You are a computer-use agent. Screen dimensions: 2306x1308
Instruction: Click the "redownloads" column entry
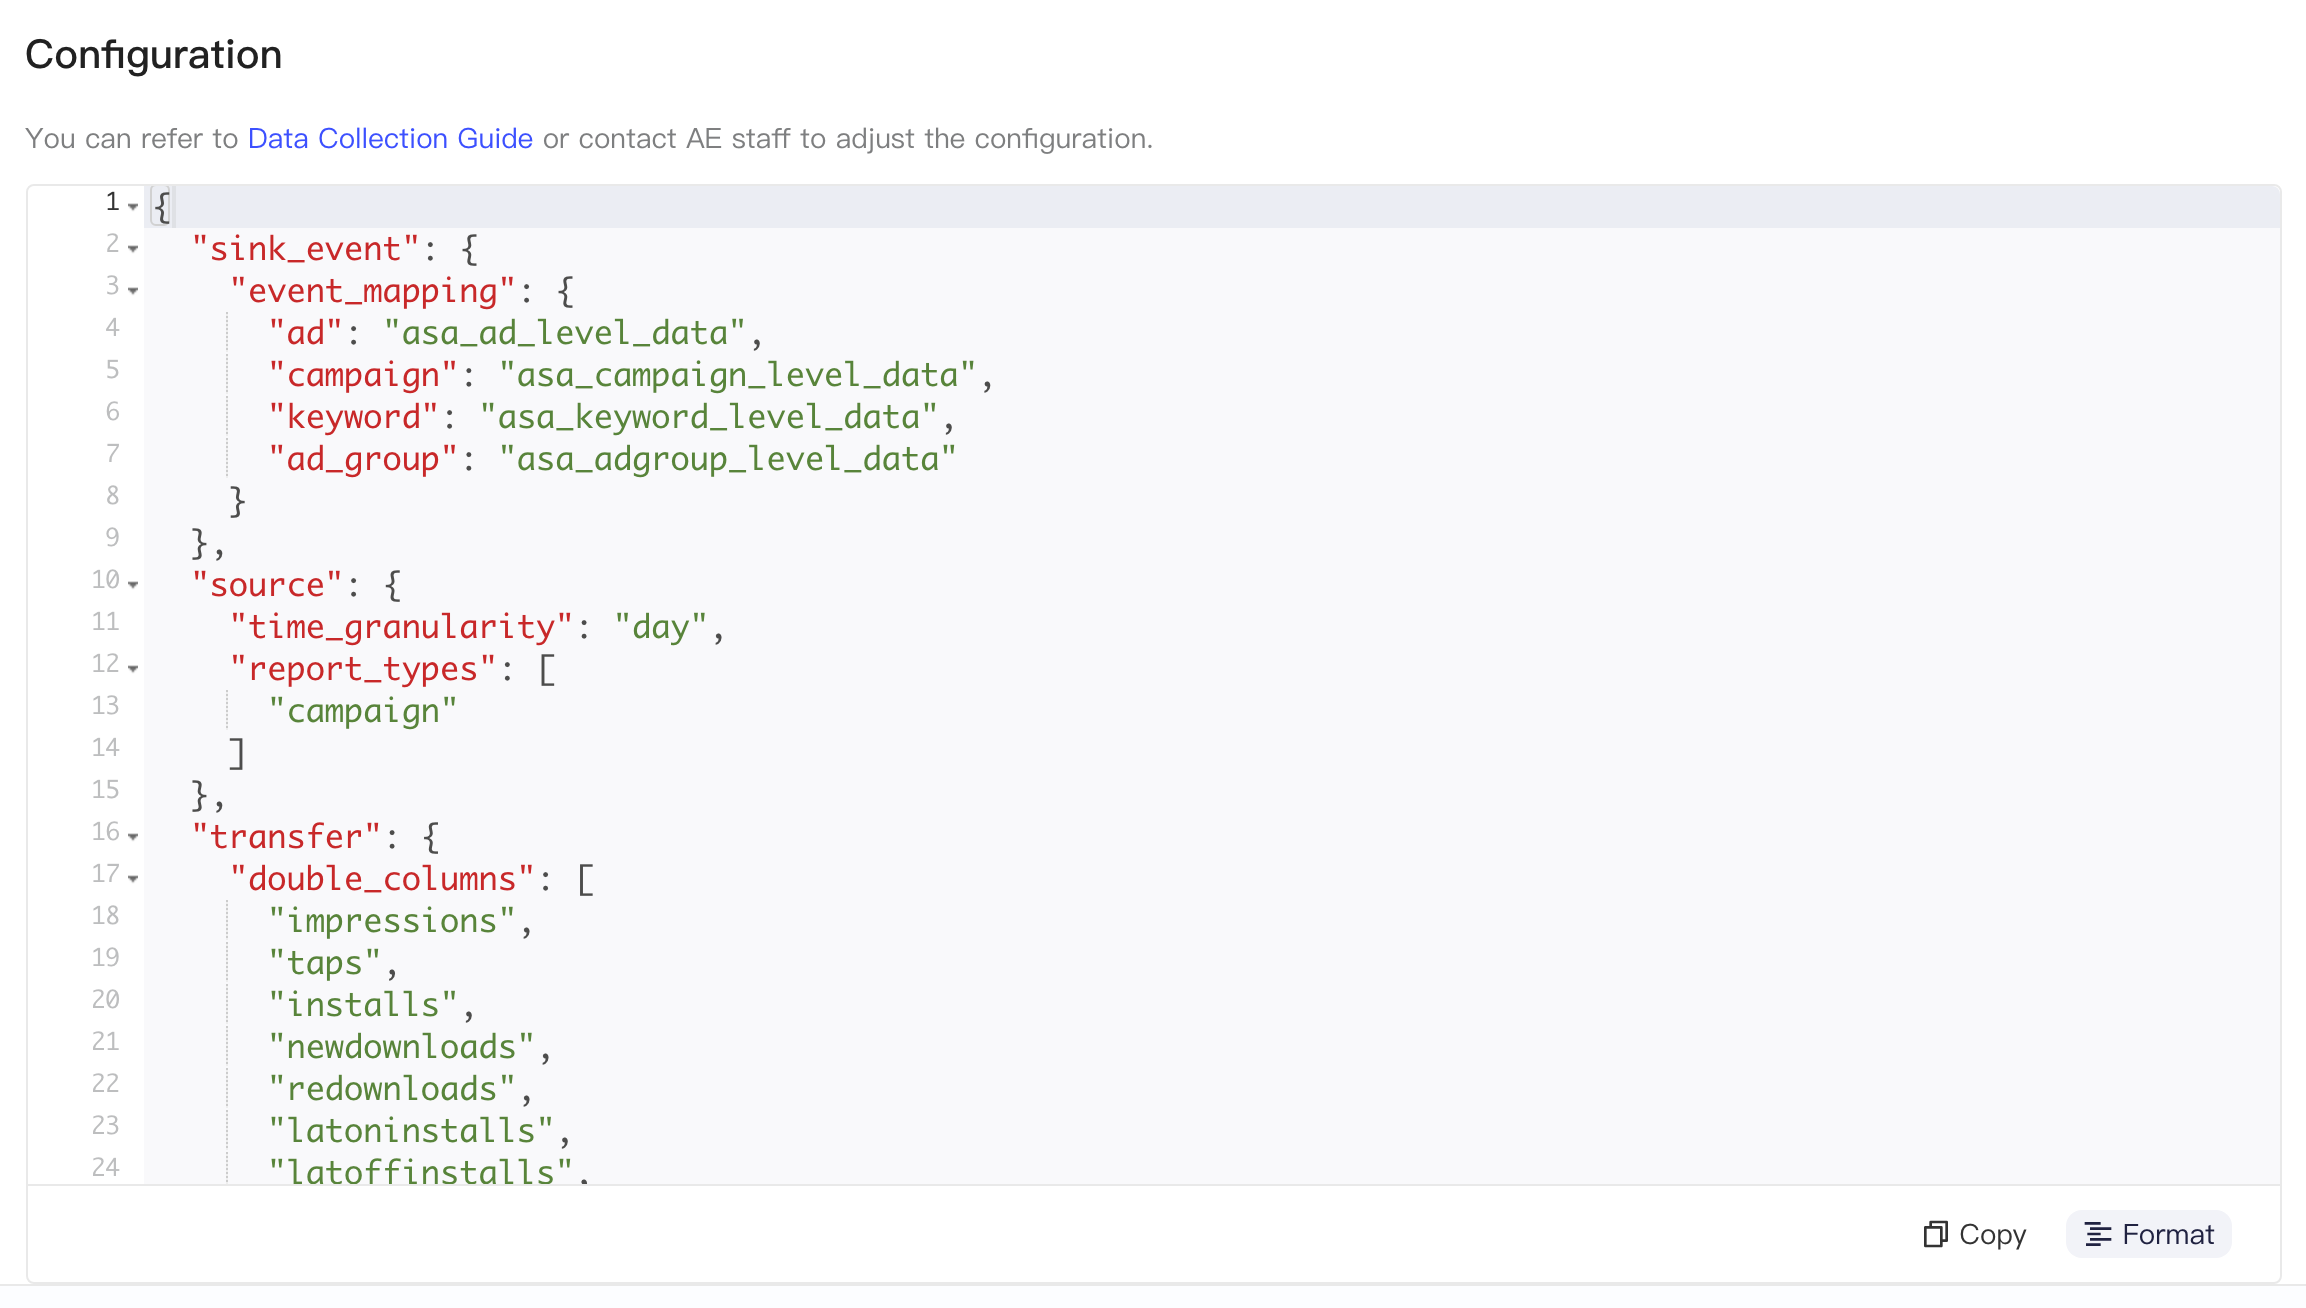(x=392, y=1089)
